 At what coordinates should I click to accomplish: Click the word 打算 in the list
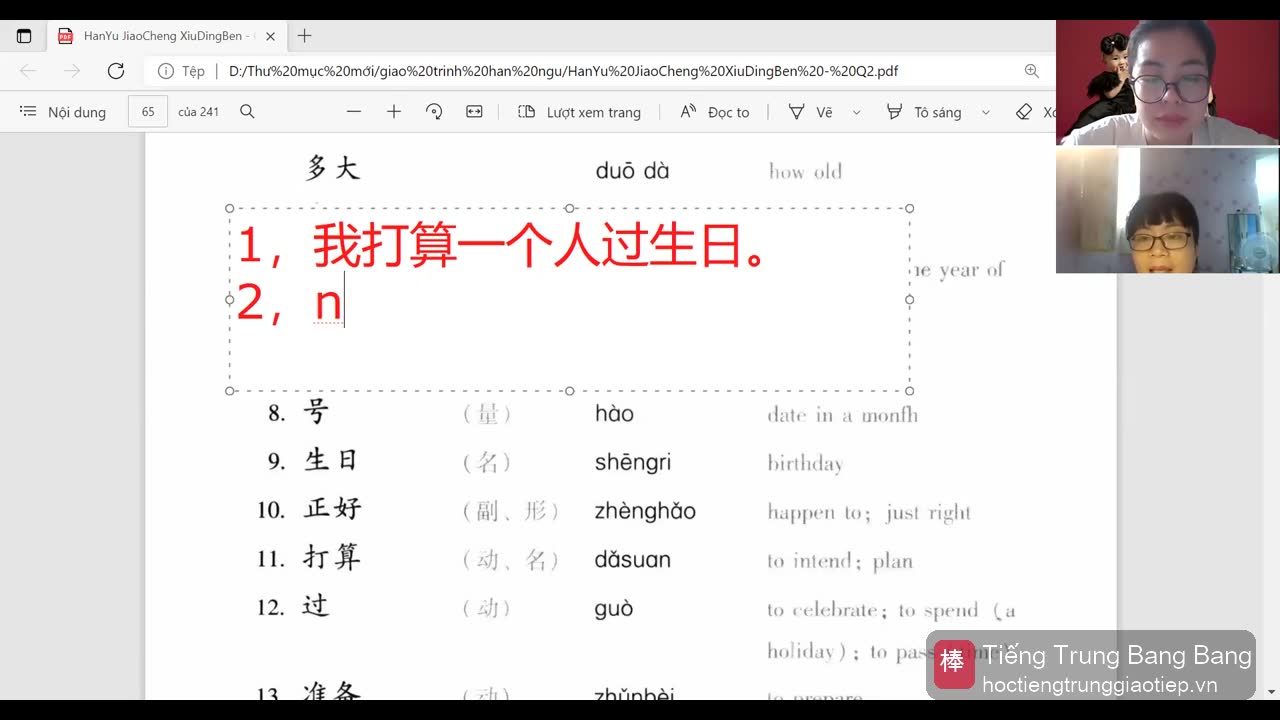(x=332, y=557)
